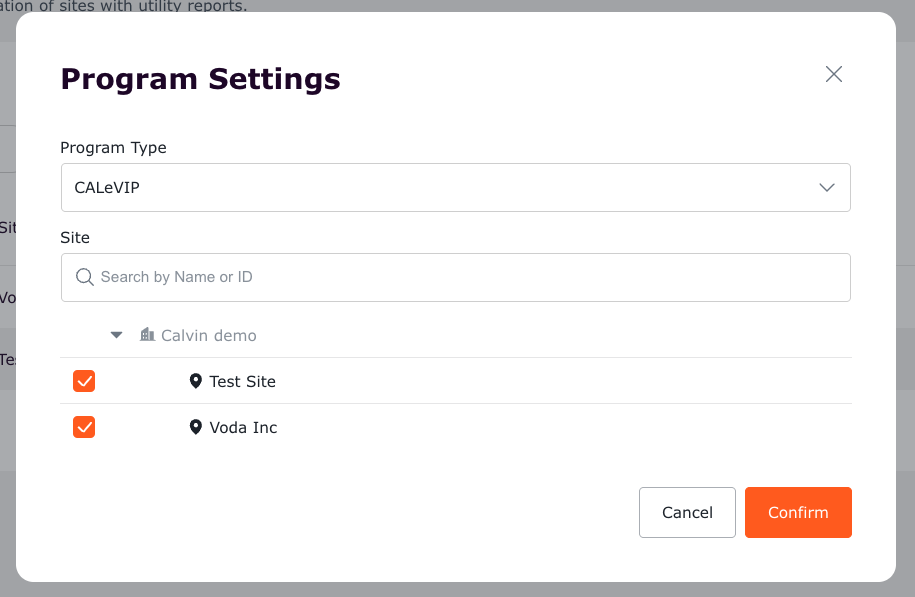This screenshot has height=597, width=915.
Task: Click the Calvin demo group label
Action: [x=210, y=335]
